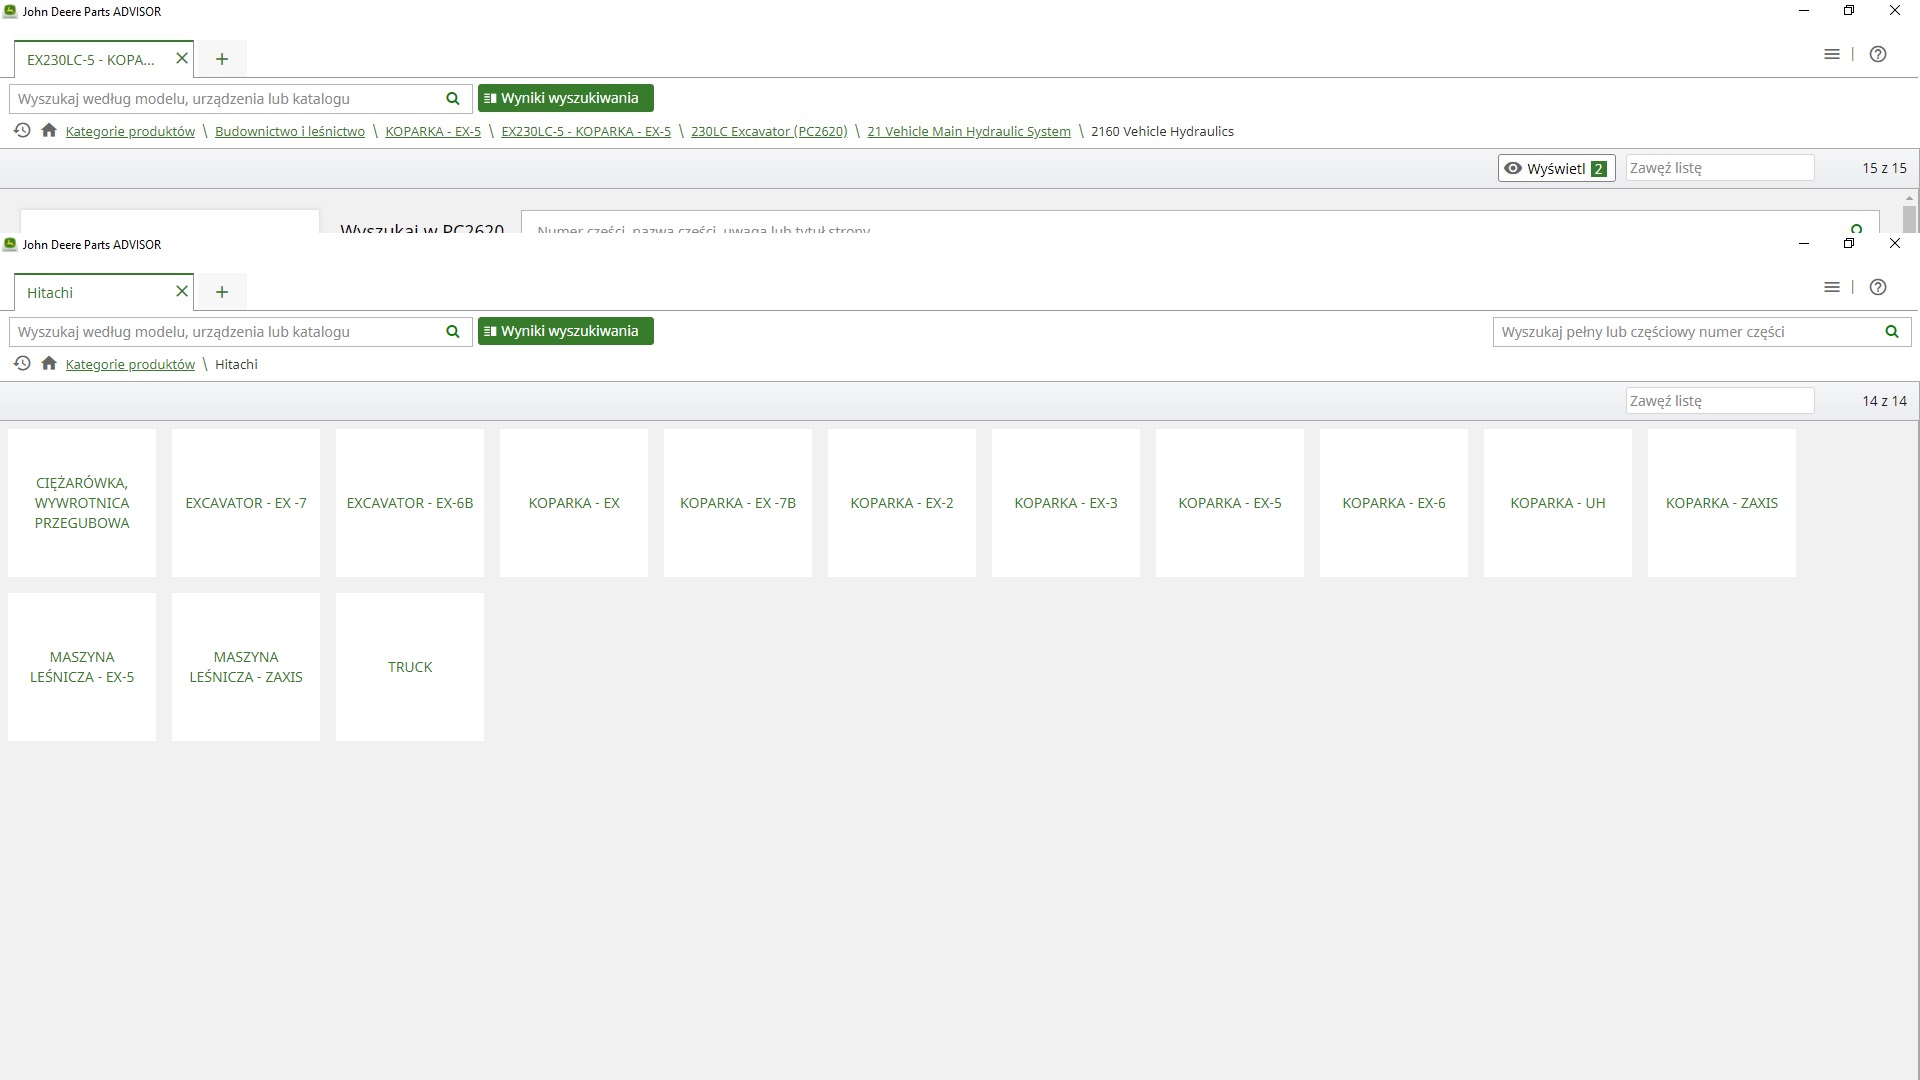Open the KOPARKA - EX-5 tile
The image size is (1920, 1080).
click(x=1230, y=503)
